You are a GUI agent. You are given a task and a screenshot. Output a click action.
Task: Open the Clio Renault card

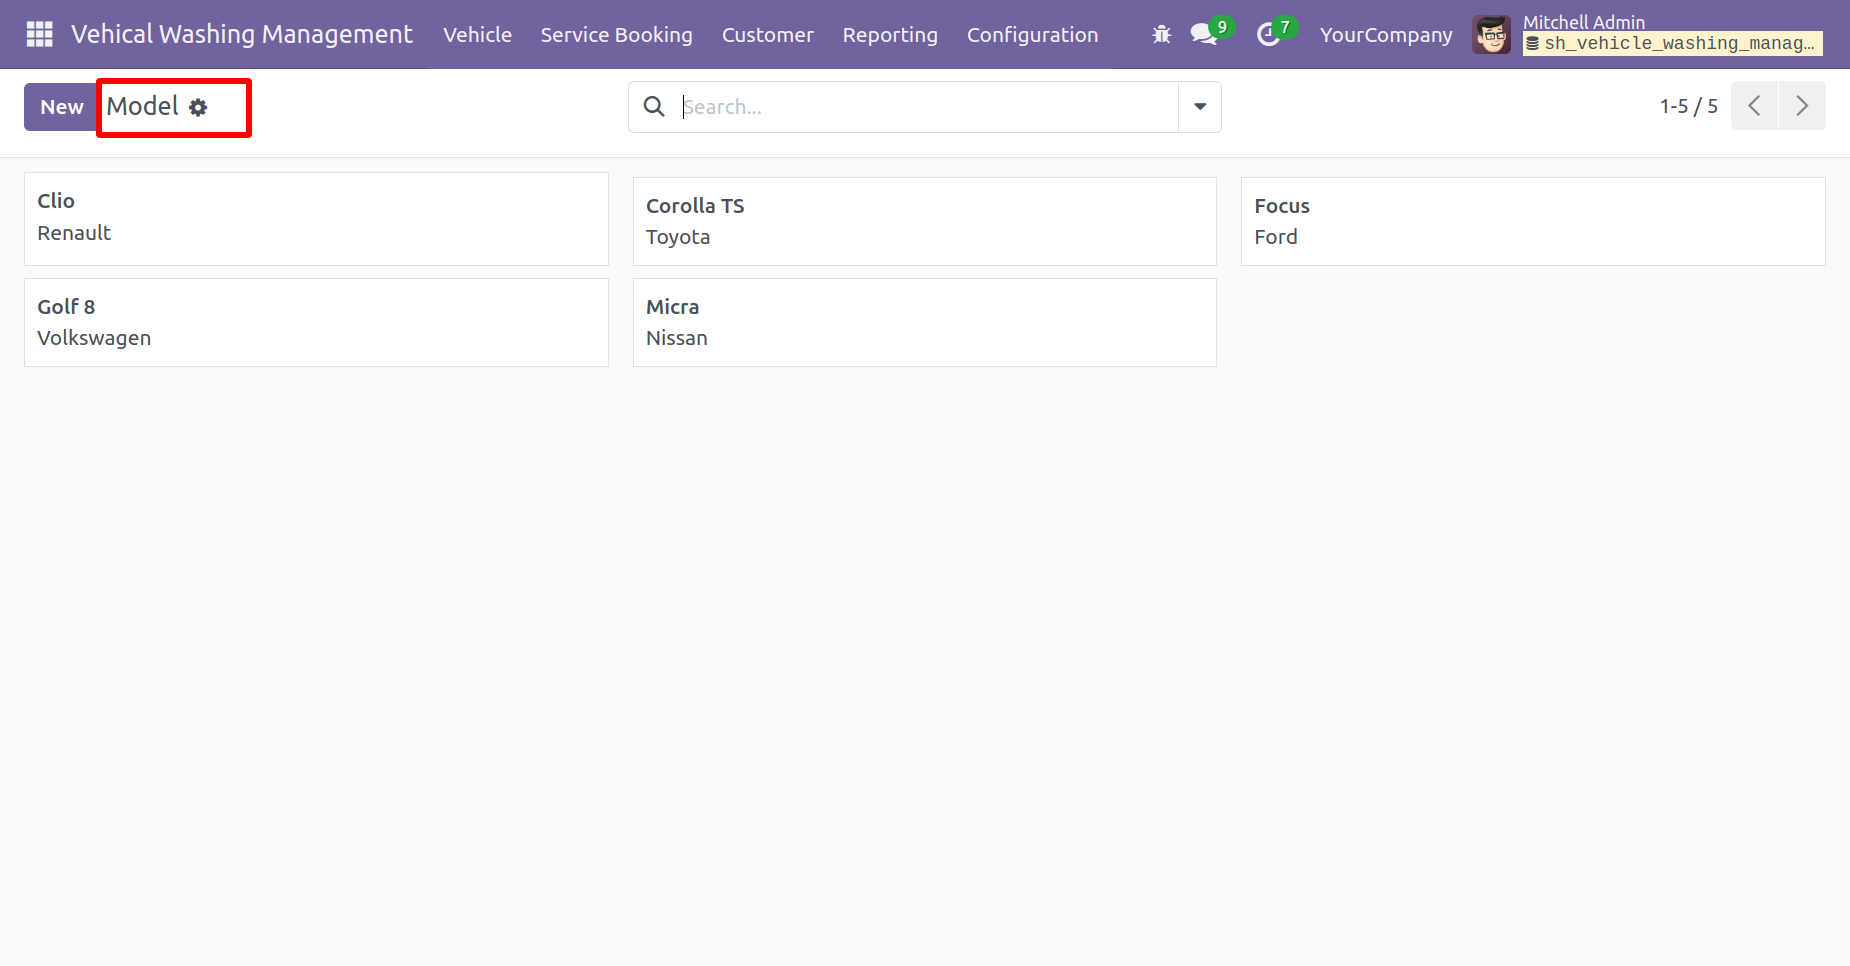316,219
